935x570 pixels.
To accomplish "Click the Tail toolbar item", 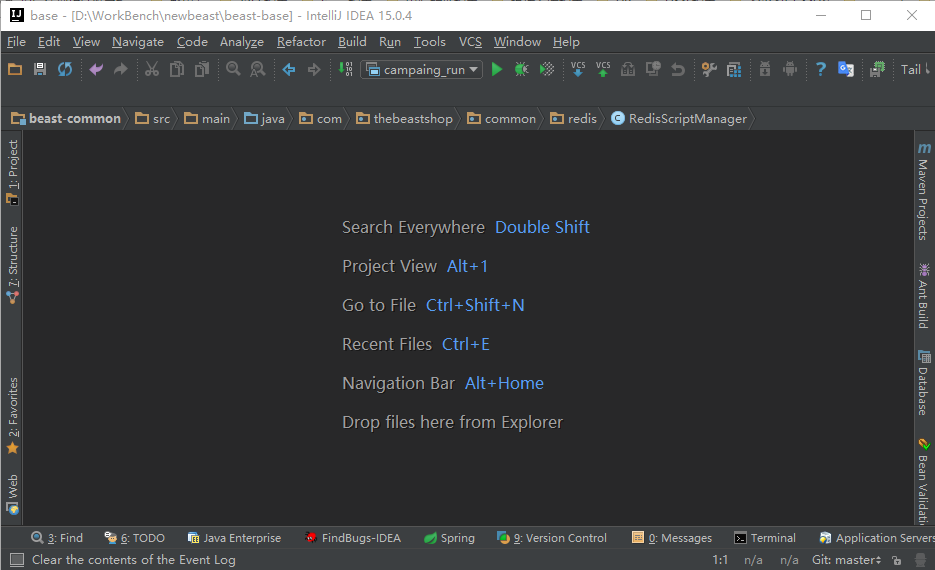I will pyautogui.click(x=911, y=70).
